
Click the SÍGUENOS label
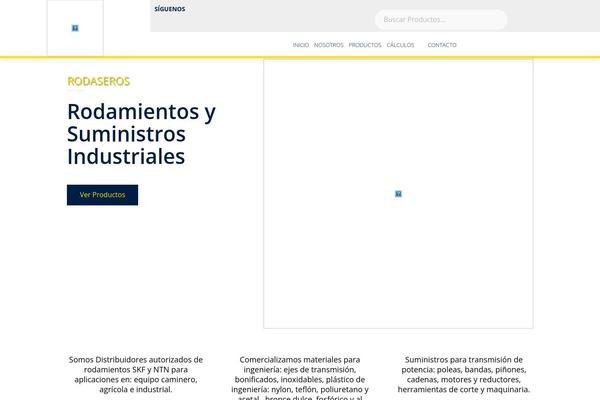(170, 9)
